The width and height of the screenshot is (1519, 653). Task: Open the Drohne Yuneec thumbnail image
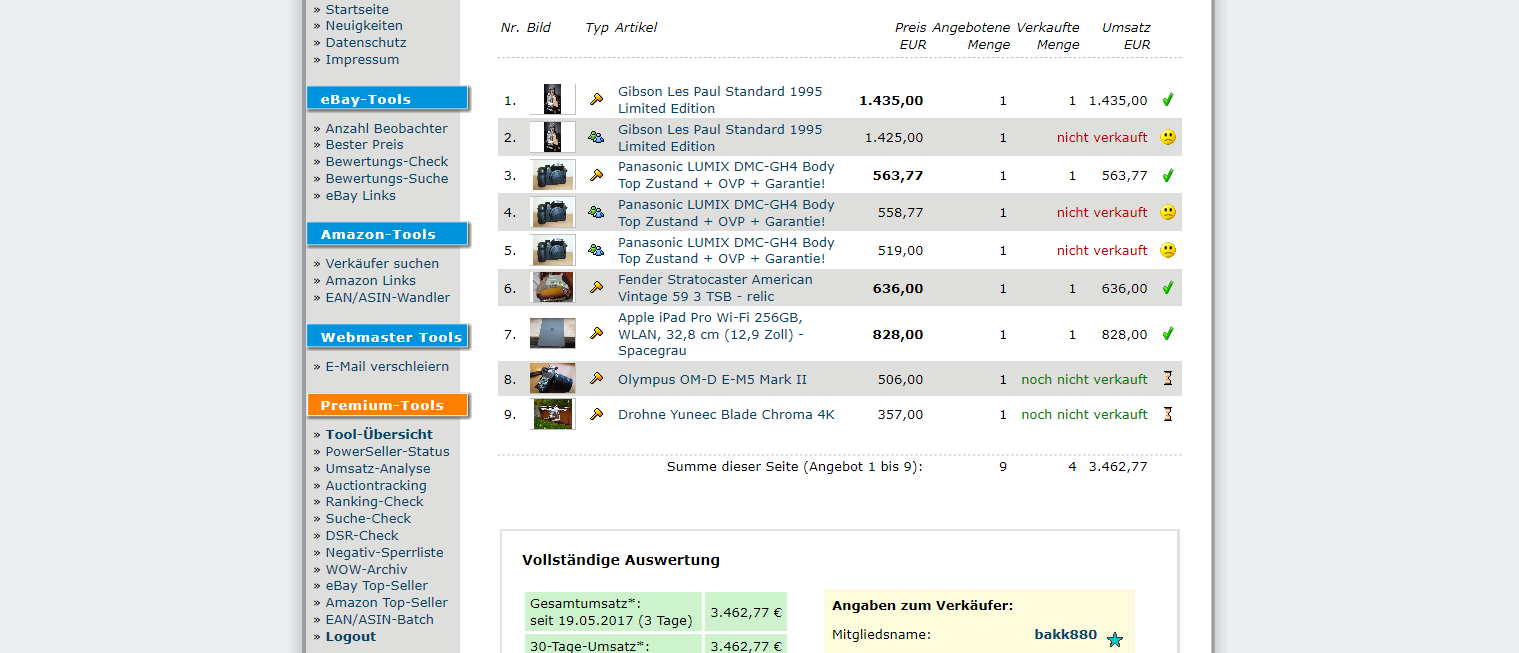553,414
